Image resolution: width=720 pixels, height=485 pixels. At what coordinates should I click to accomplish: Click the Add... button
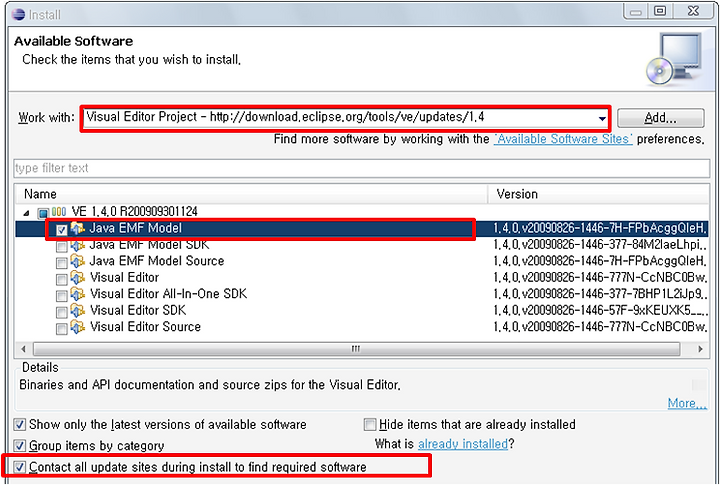[x=660, y=118]
